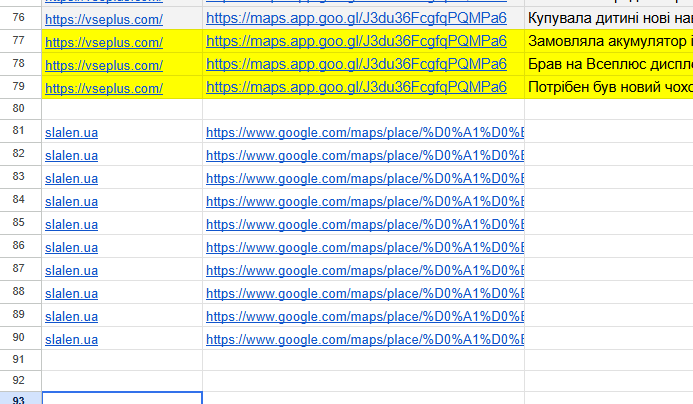The width and height of the screenshot is (693, 404).
Task: Open Google Maps place link in row 88
Action: coord(365,293)
